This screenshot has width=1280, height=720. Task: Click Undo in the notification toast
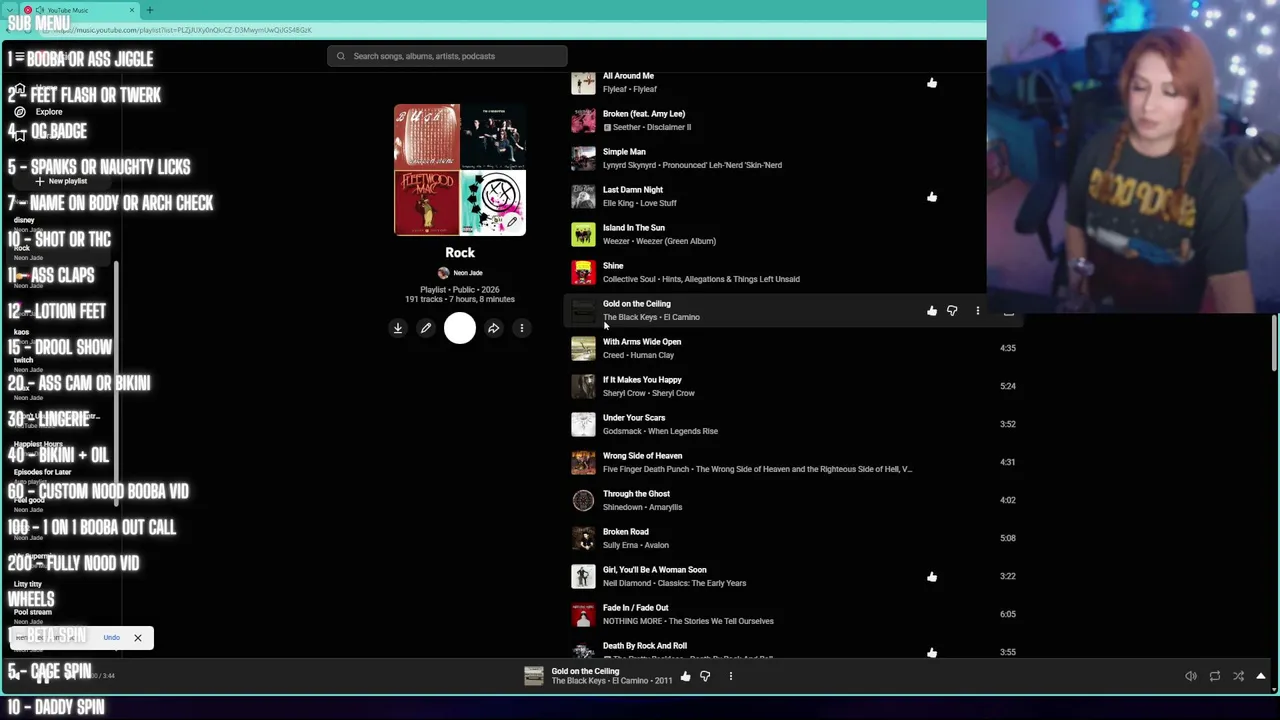tap(111, 638)
